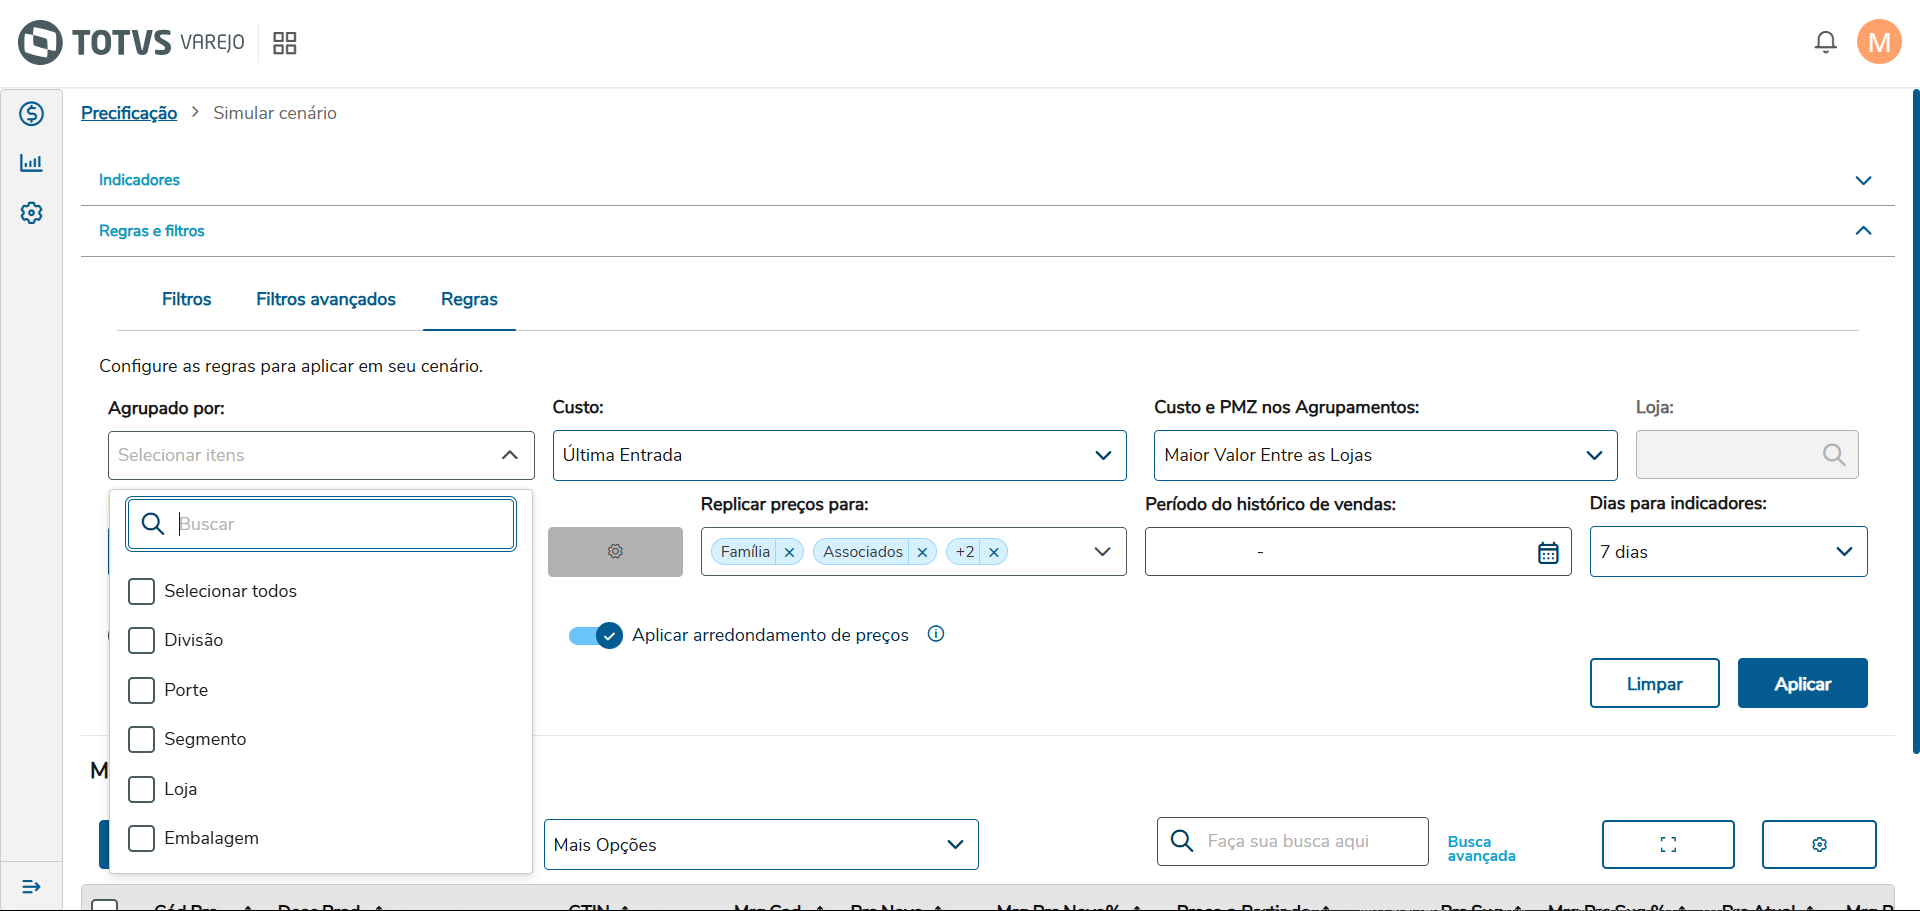Open the chart reports sidebar icon

tap(32, 163)
